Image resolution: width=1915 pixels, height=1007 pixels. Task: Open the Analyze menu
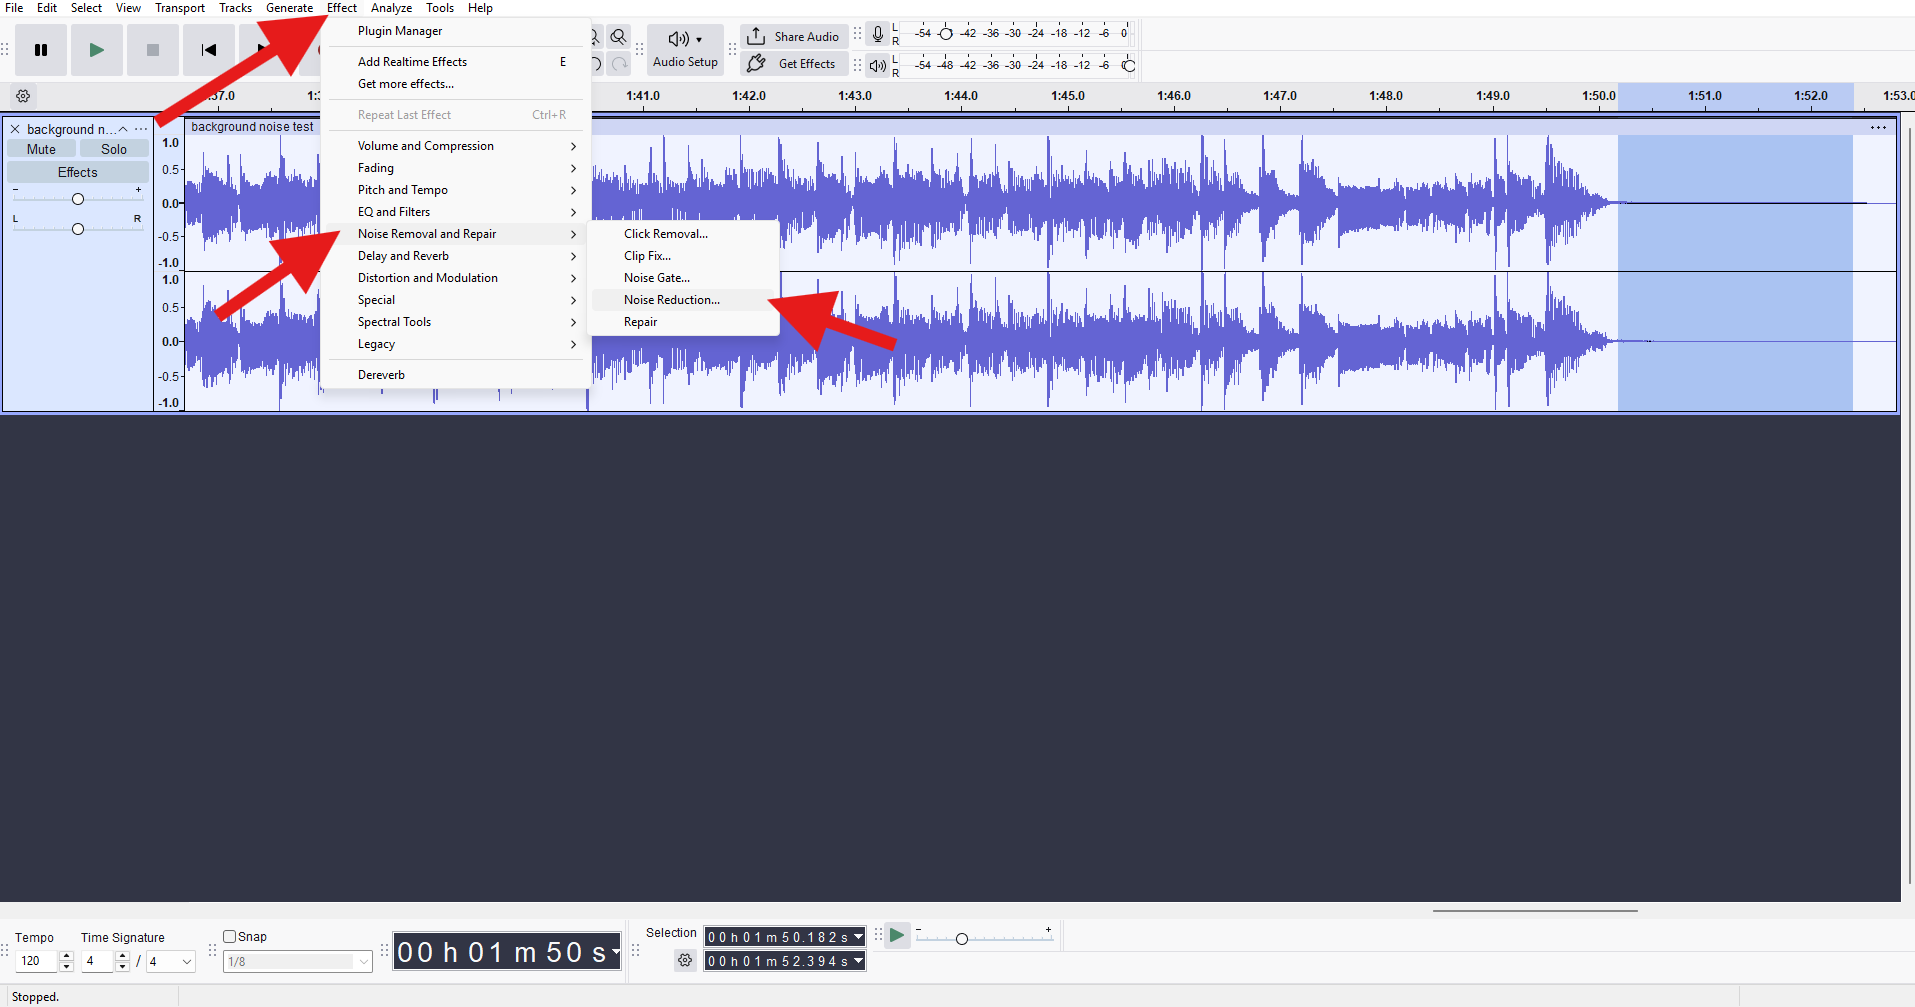391,7
